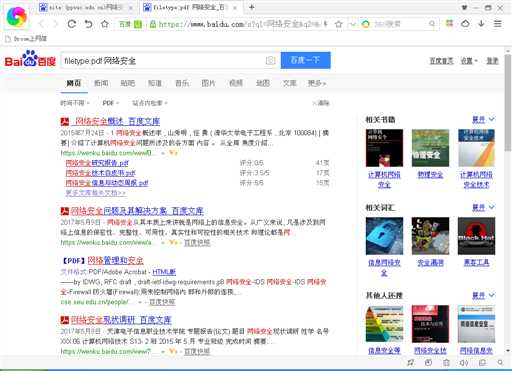Switch to the first browser tab

point(86,7)
